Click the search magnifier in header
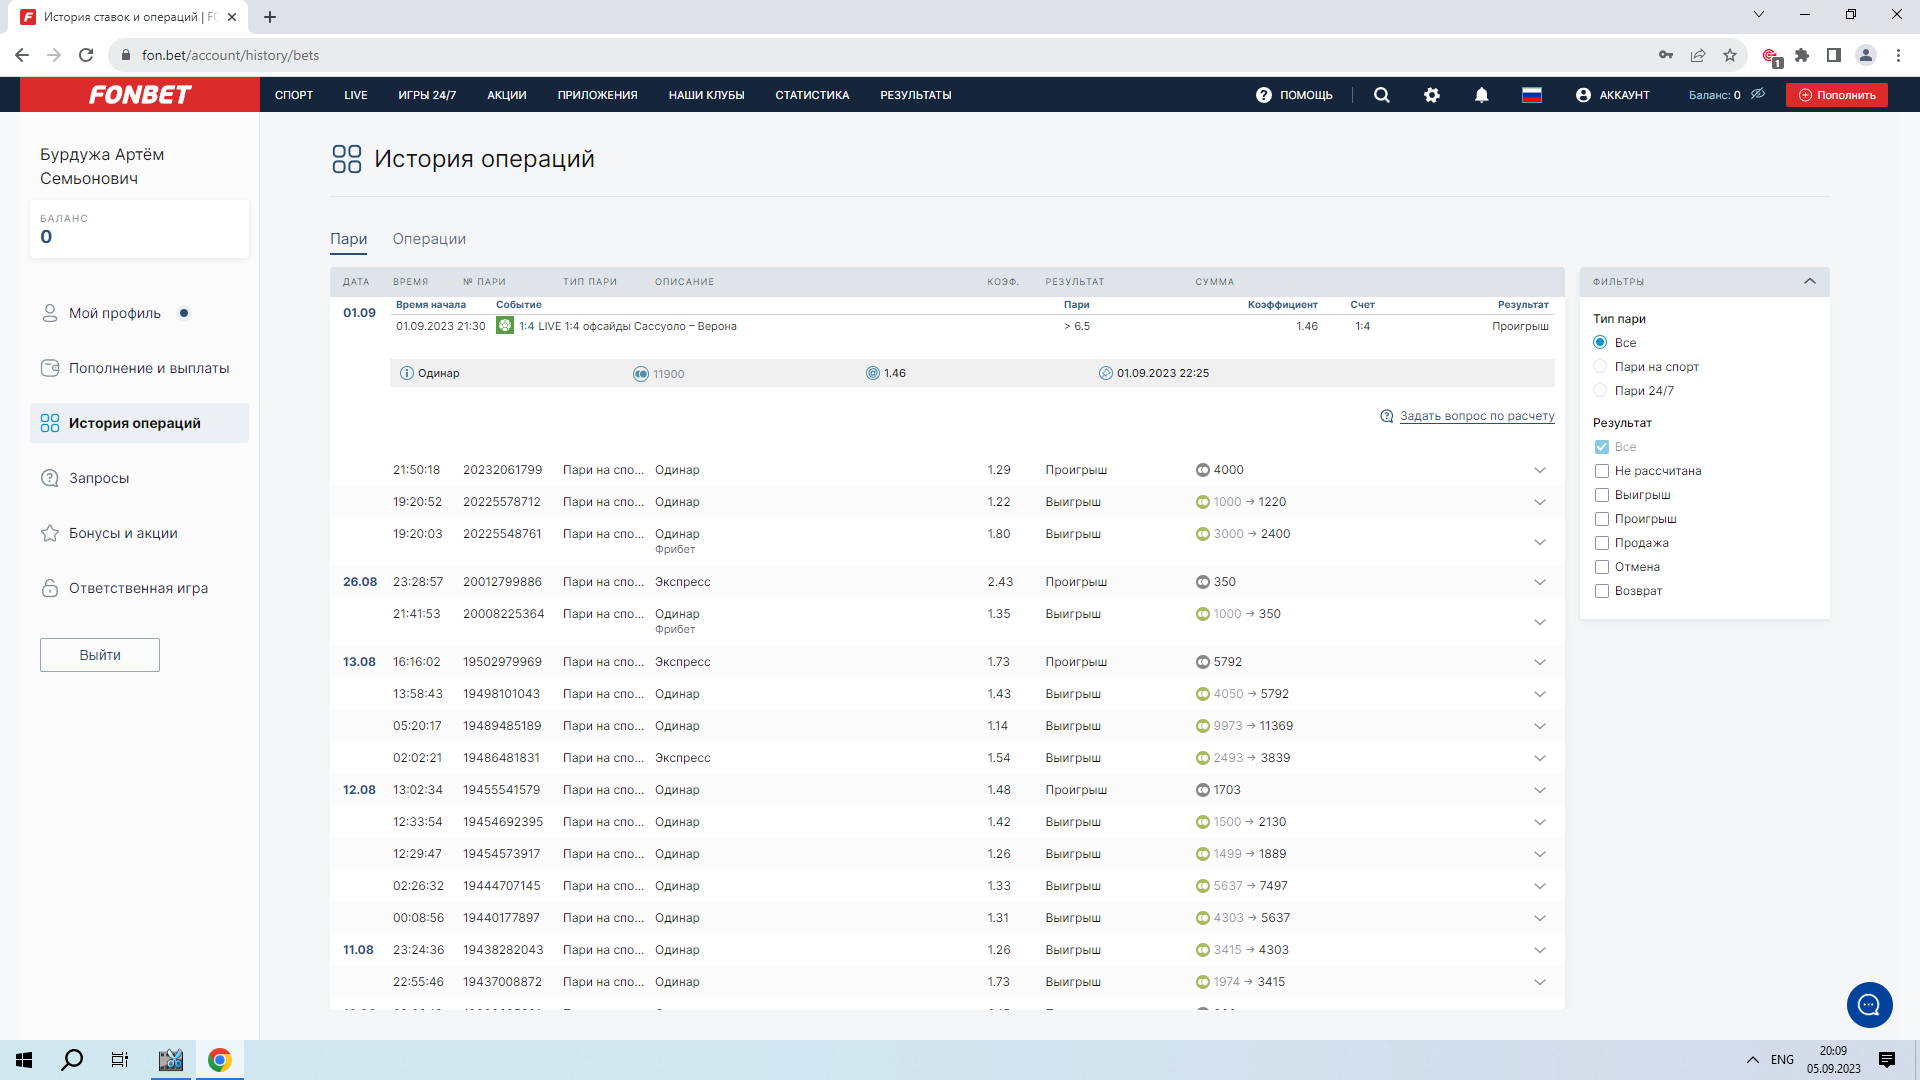This screenshot has width=1920, height=1080. [1382, 95]
